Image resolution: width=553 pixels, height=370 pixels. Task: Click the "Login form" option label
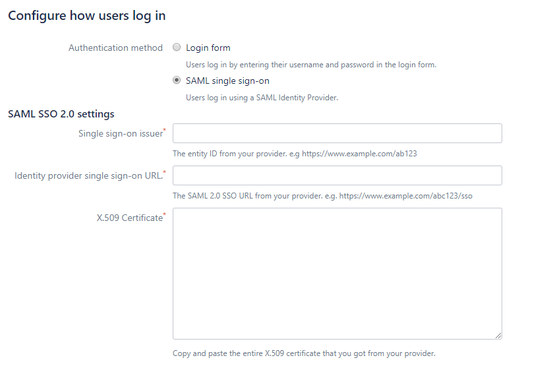208,48
